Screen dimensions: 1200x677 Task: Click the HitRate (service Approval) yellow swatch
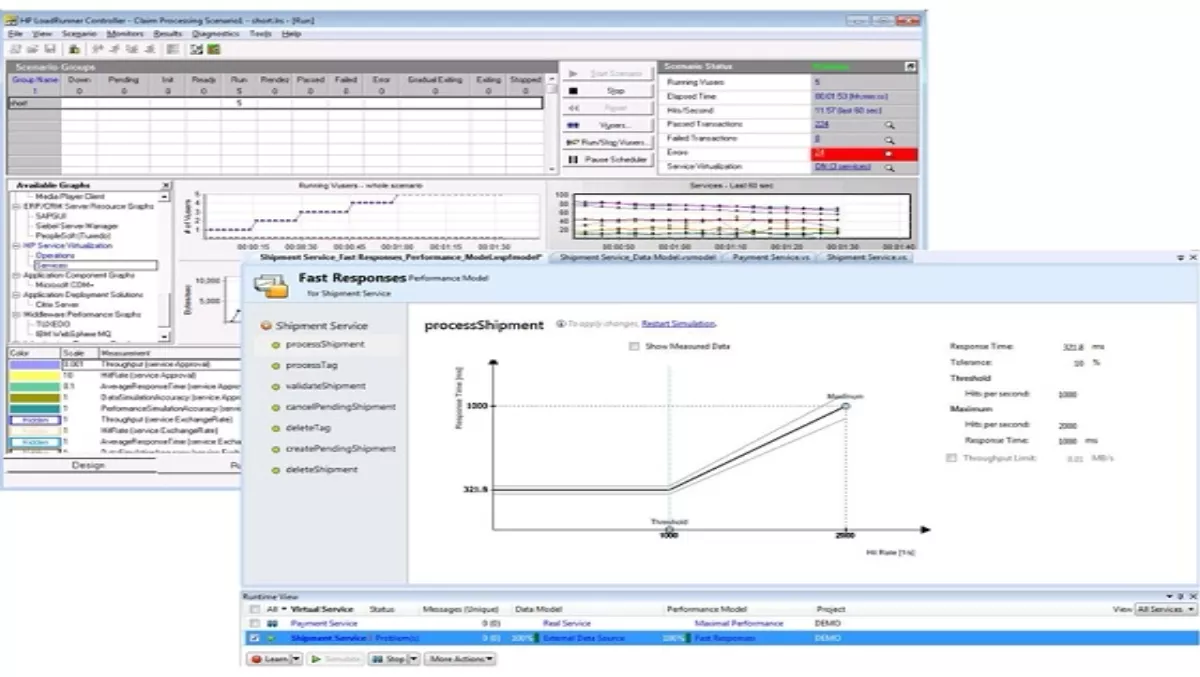point(34,375)
